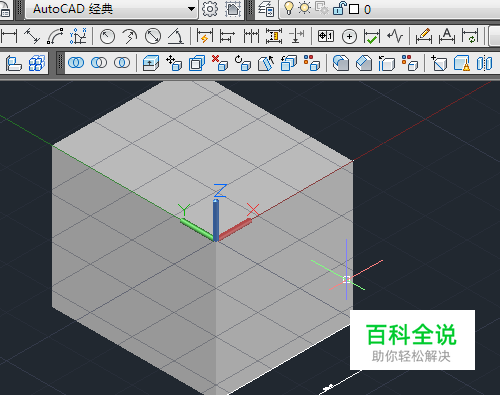Select the Rotate Faces tool
500x395 pixels.
click(x=243, y=63)
